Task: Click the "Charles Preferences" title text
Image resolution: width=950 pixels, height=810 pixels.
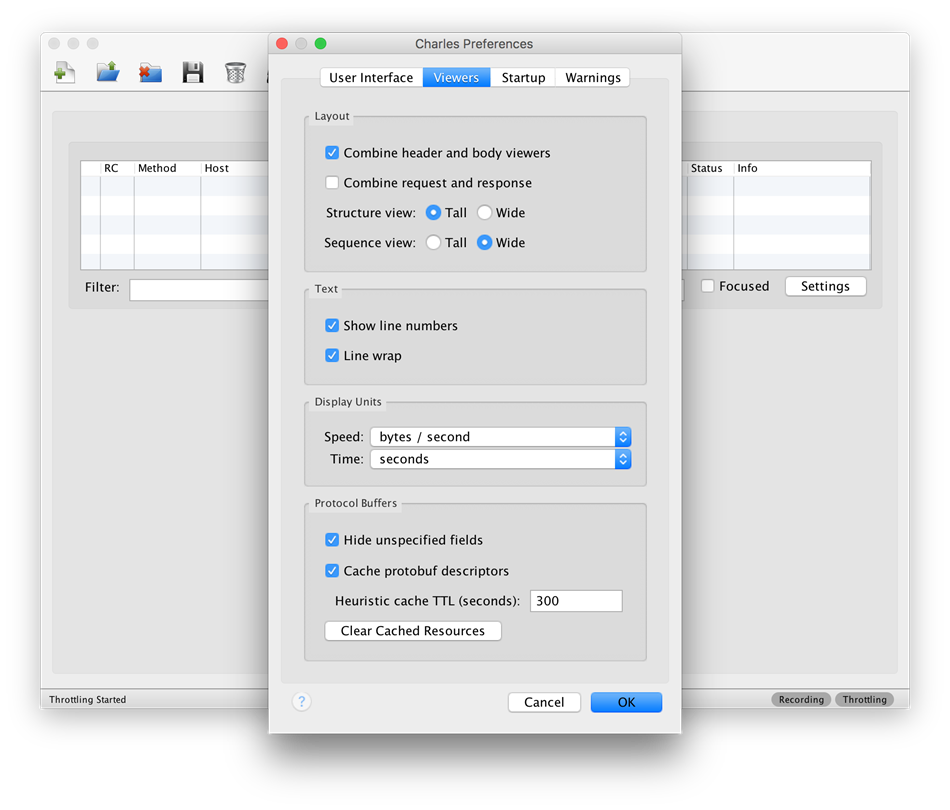Action: 474,44
